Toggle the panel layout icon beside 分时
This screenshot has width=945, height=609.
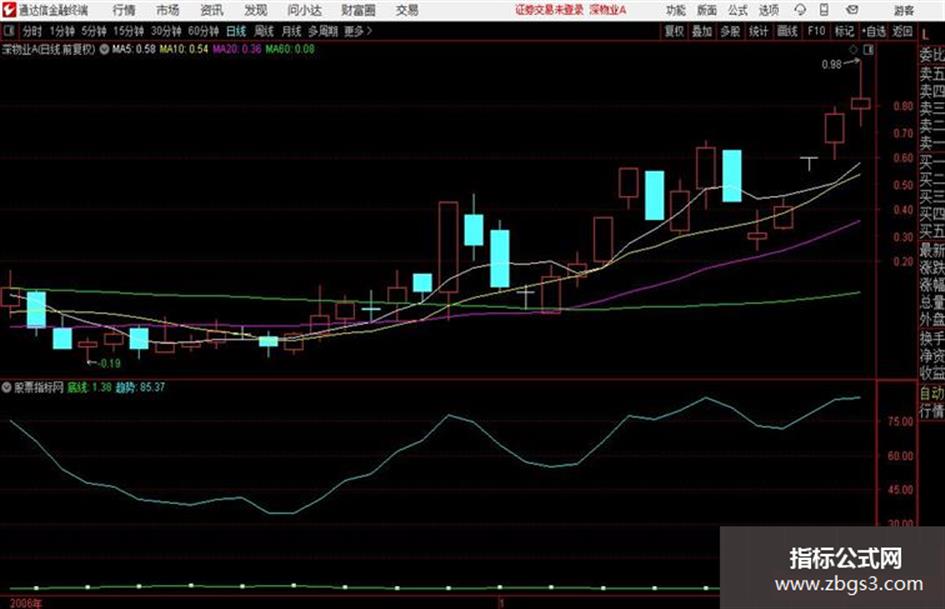tap(9, 31)
